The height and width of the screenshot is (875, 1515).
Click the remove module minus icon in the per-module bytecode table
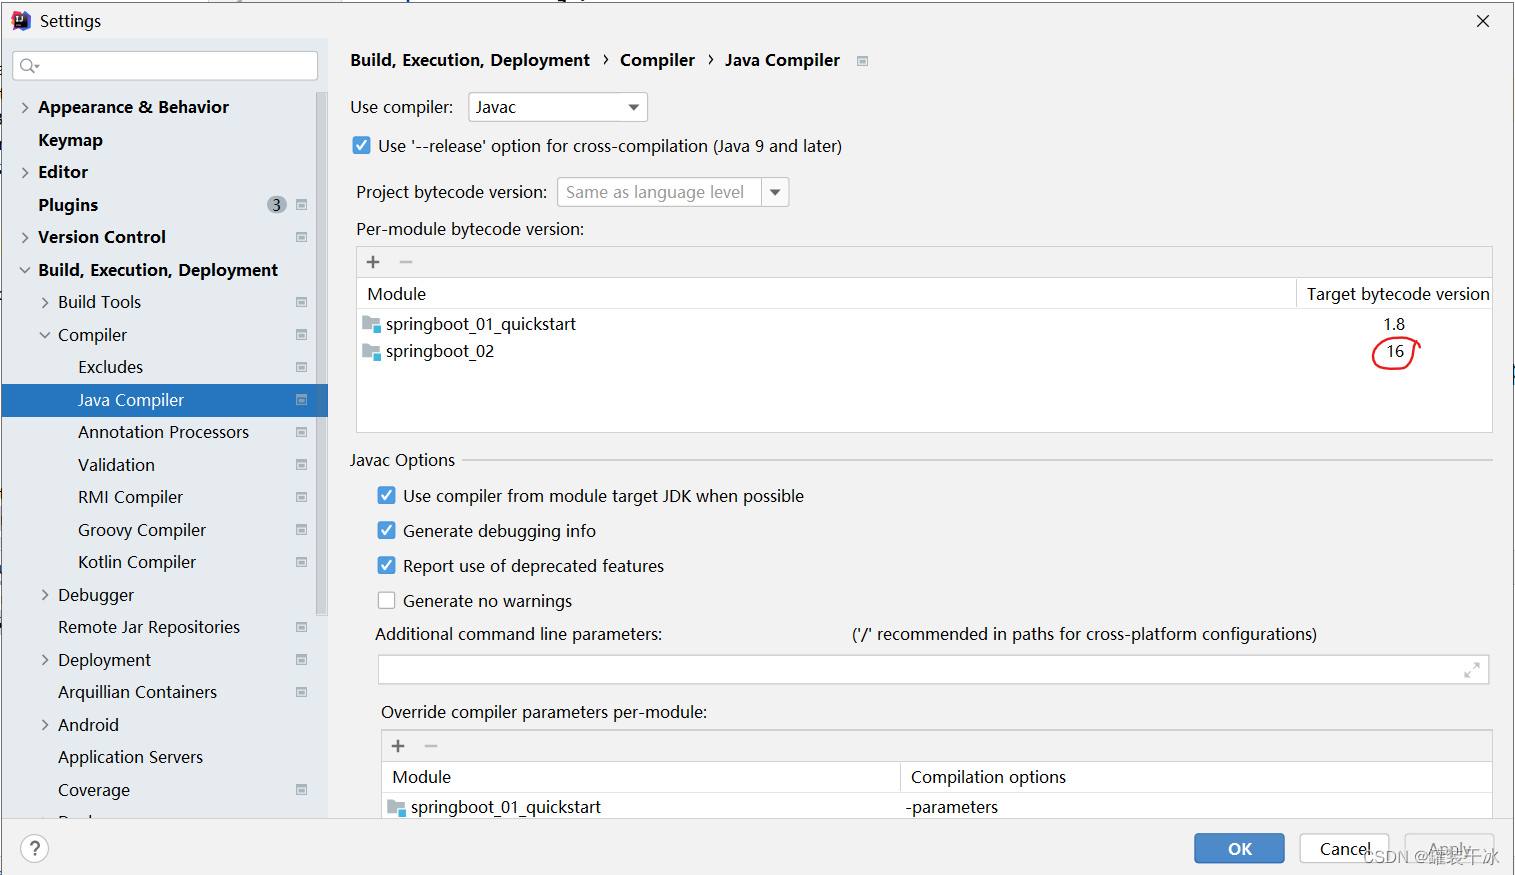pos(406,262)
